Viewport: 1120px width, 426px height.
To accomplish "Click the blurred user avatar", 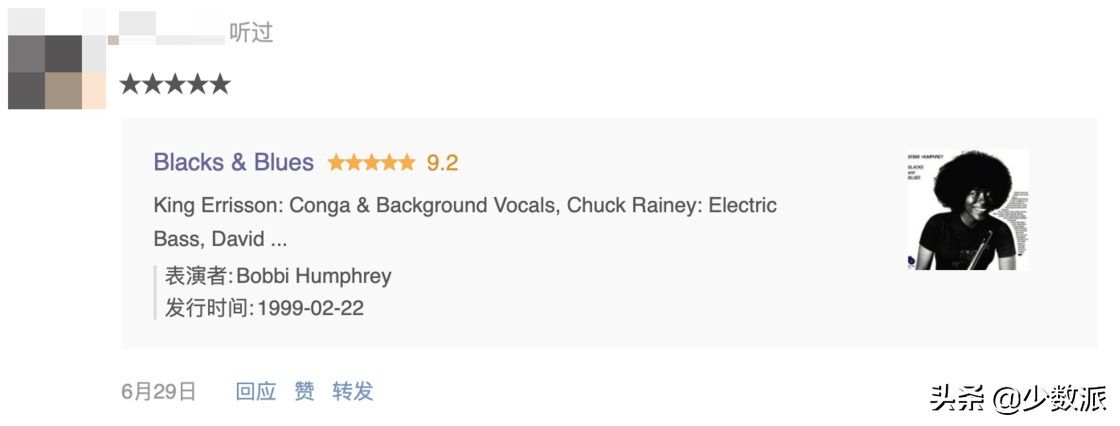I will [57, 58].
